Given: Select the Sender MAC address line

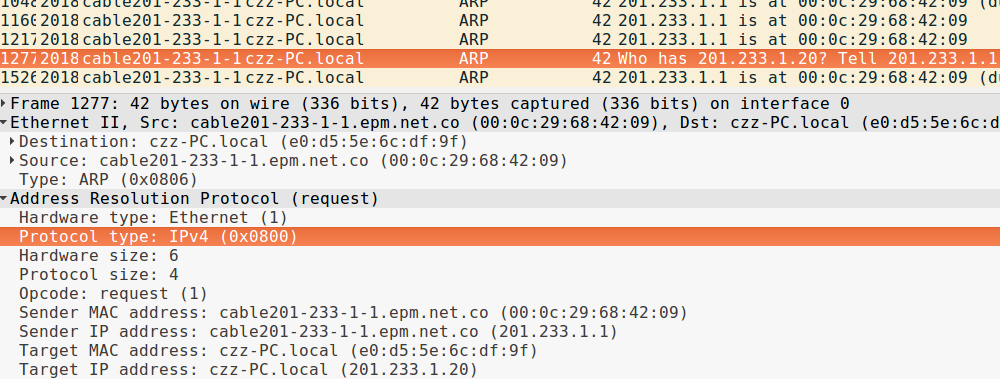Looking at the screenshot, I should pos(500,313).
